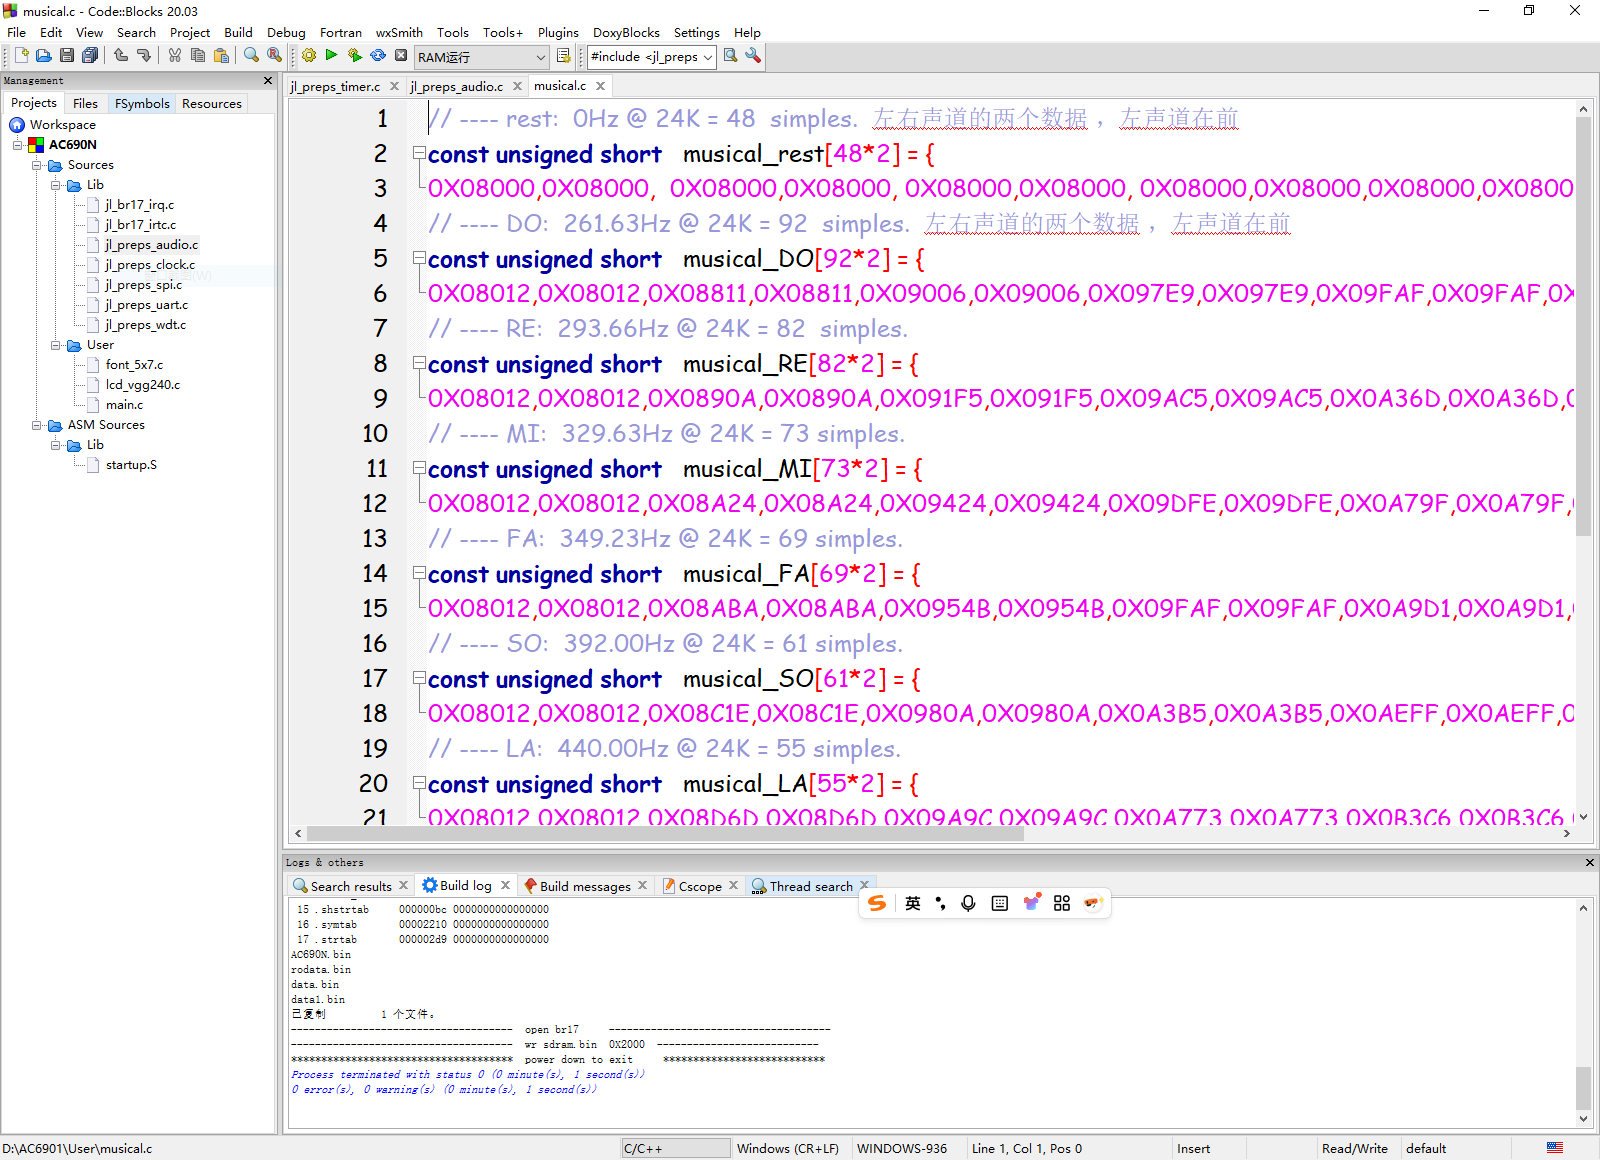The height and width of the screenshot is (1160, 1600).
Task: Switch to the jl_preps_audio.c editor tab
Action: pyautogui.click(x=457, y=87)
